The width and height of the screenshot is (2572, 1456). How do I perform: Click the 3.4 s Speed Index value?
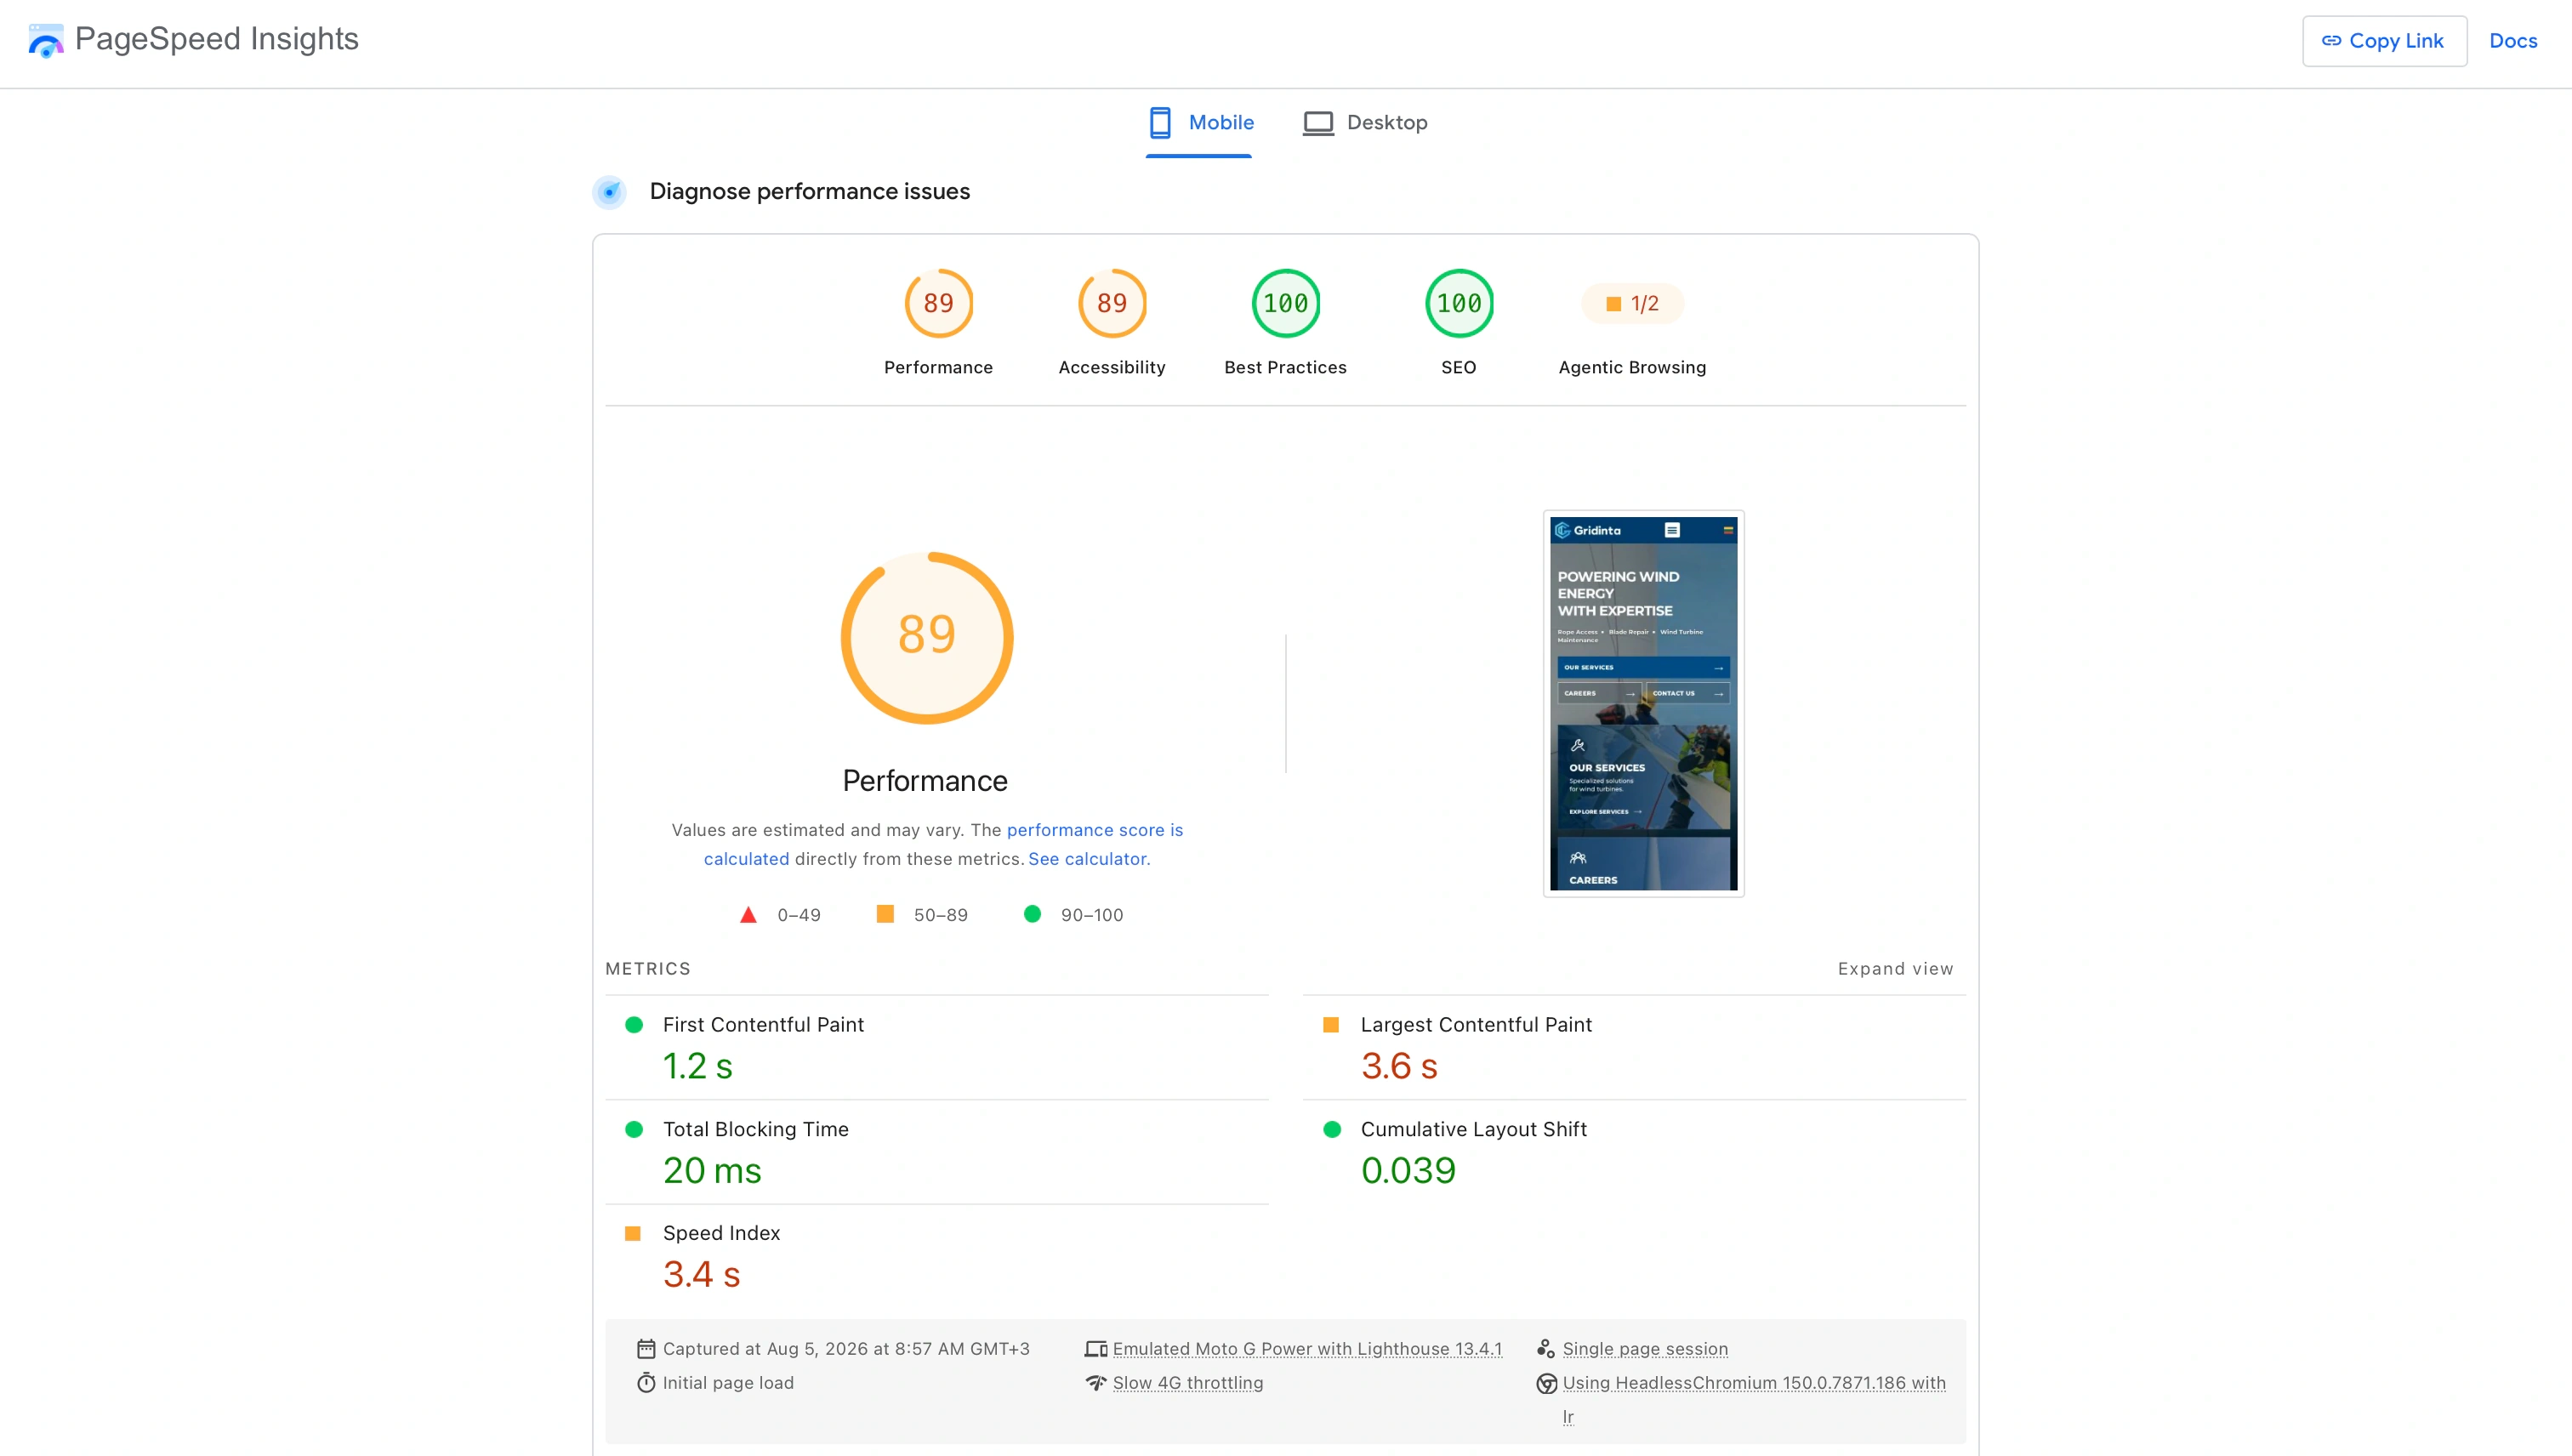click(701, 1275)
